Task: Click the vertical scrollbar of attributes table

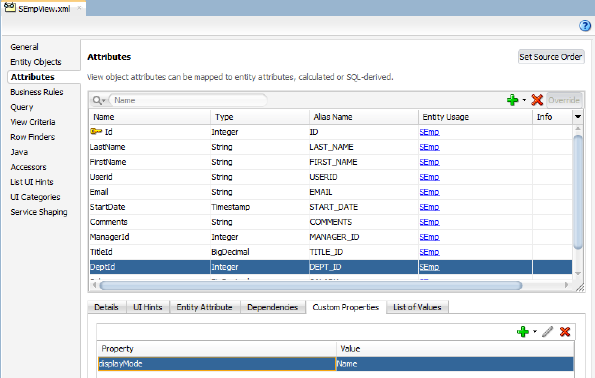Action: 578,192
